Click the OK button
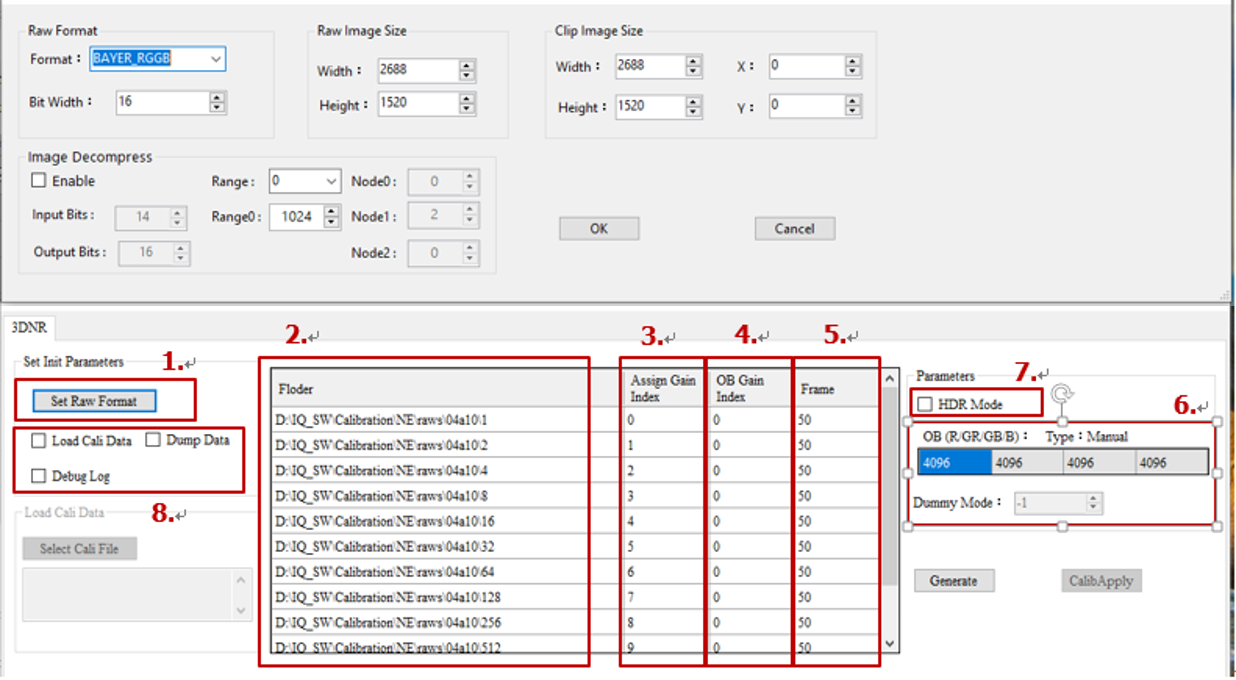Image resolution: width=1236 pixels, height=680 pixels. tap(598, 228)
